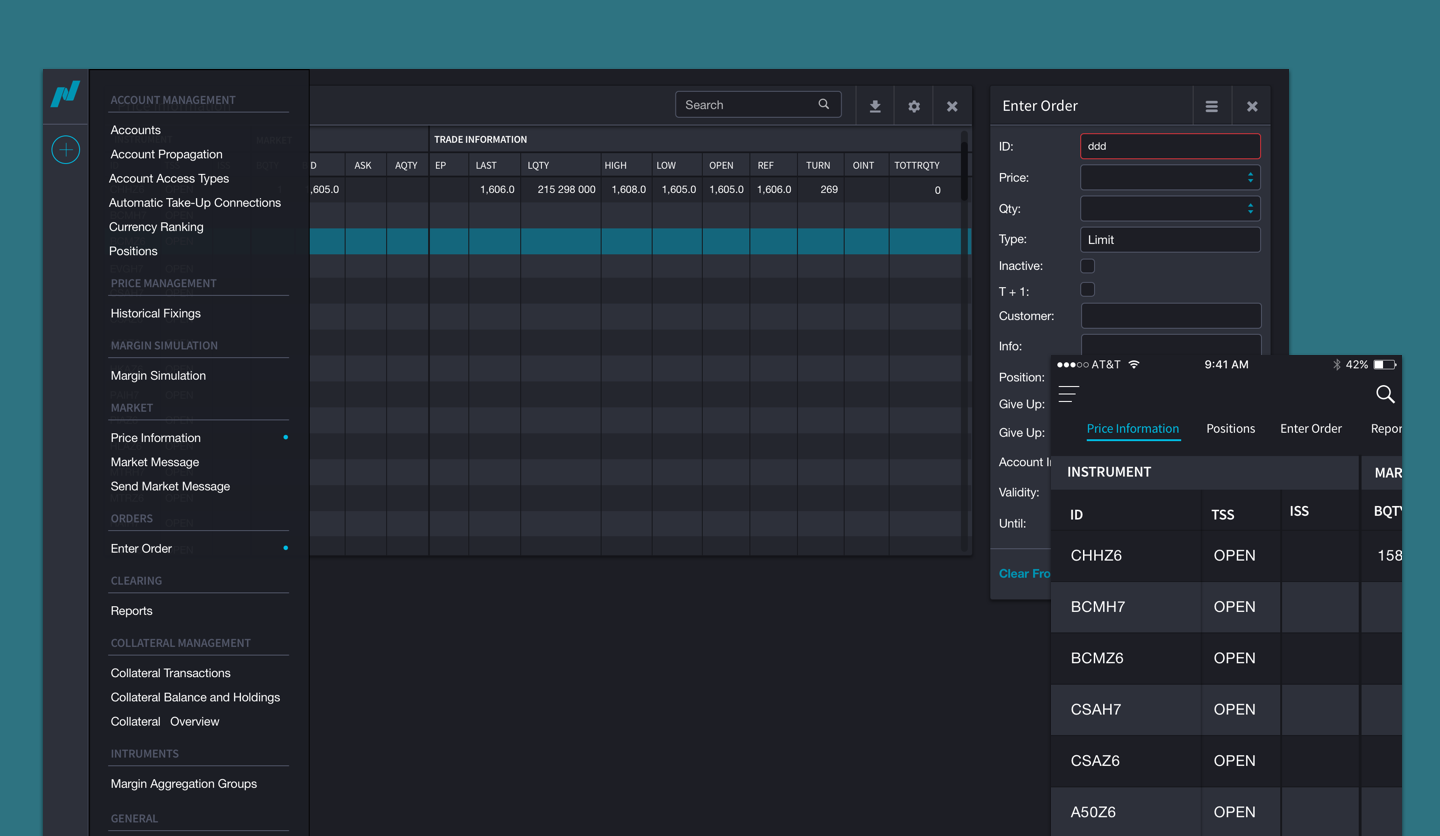1440x836 pixels.
Task: Open Automatic Take-Up Connections item
Action: [x=195, y=202]
